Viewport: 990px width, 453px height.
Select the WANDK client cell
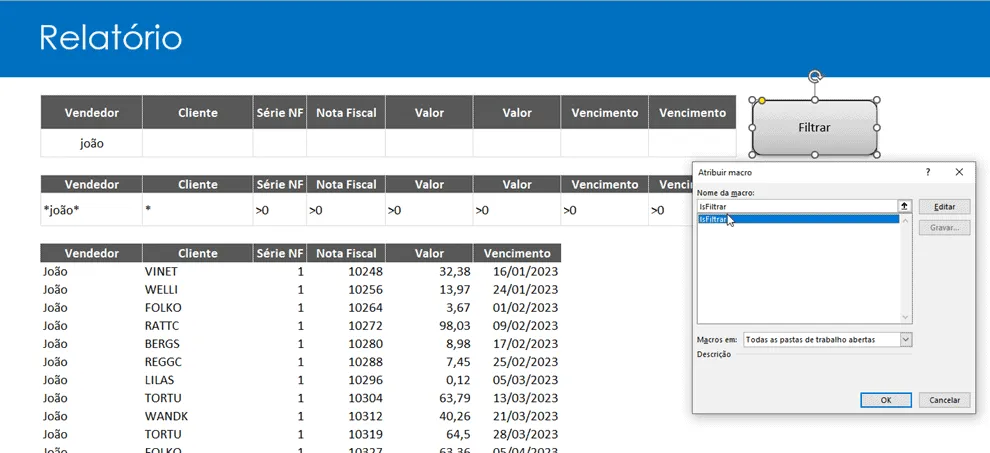coord(198,417)
